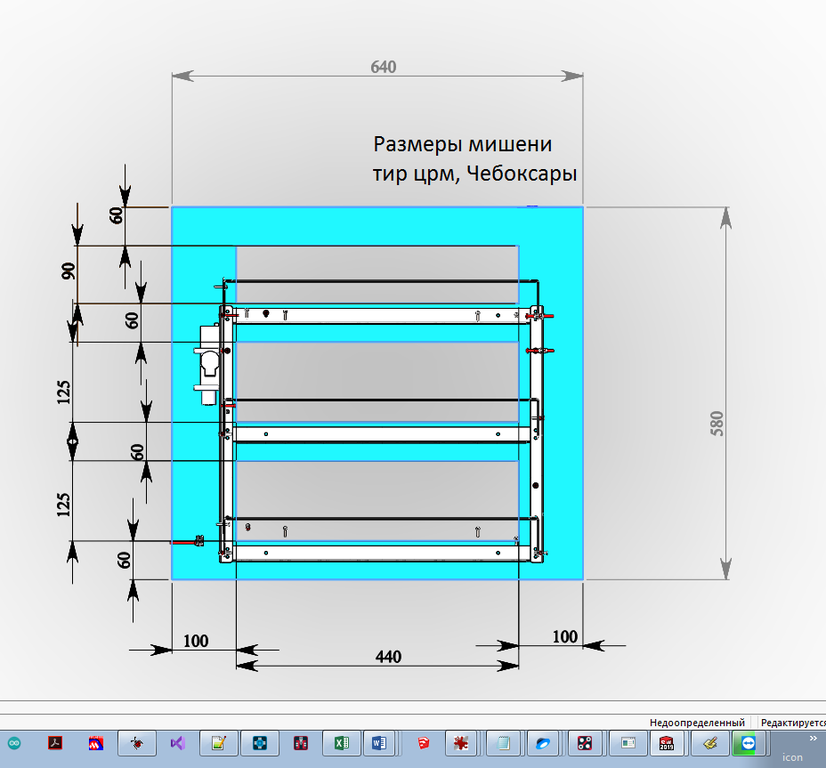
Task: Click the 'Недоопределенный' status bar field
Action: pos(697,722)
